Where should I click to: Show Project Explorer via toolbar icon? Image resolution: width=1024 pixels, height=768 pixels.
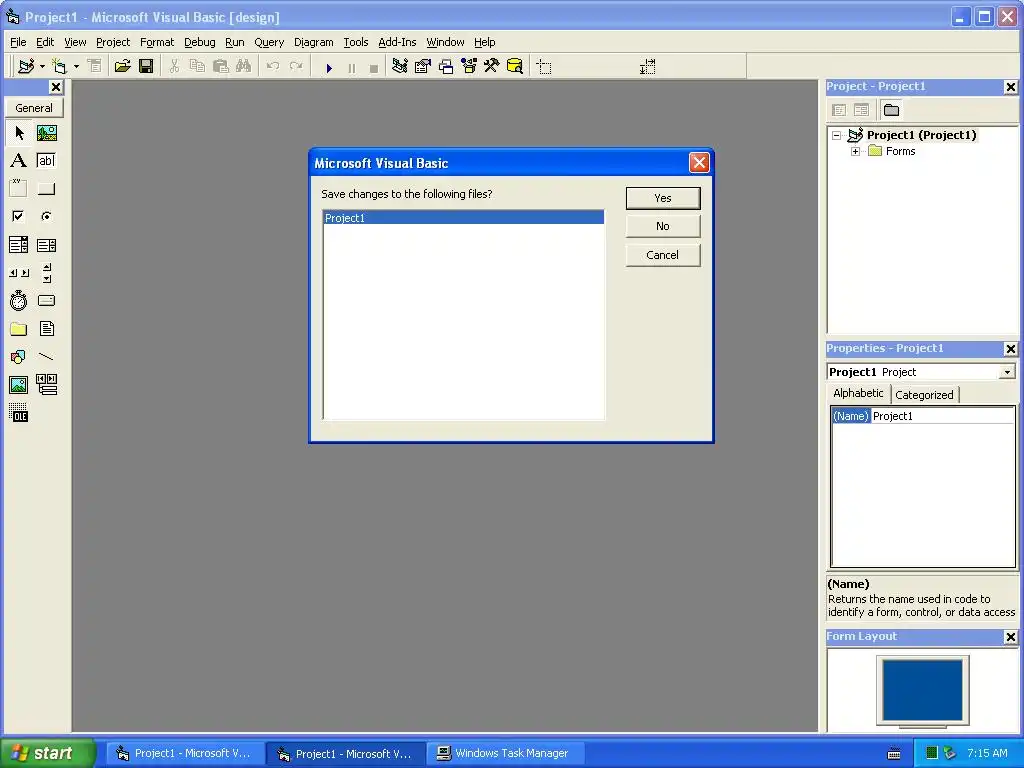400,66
